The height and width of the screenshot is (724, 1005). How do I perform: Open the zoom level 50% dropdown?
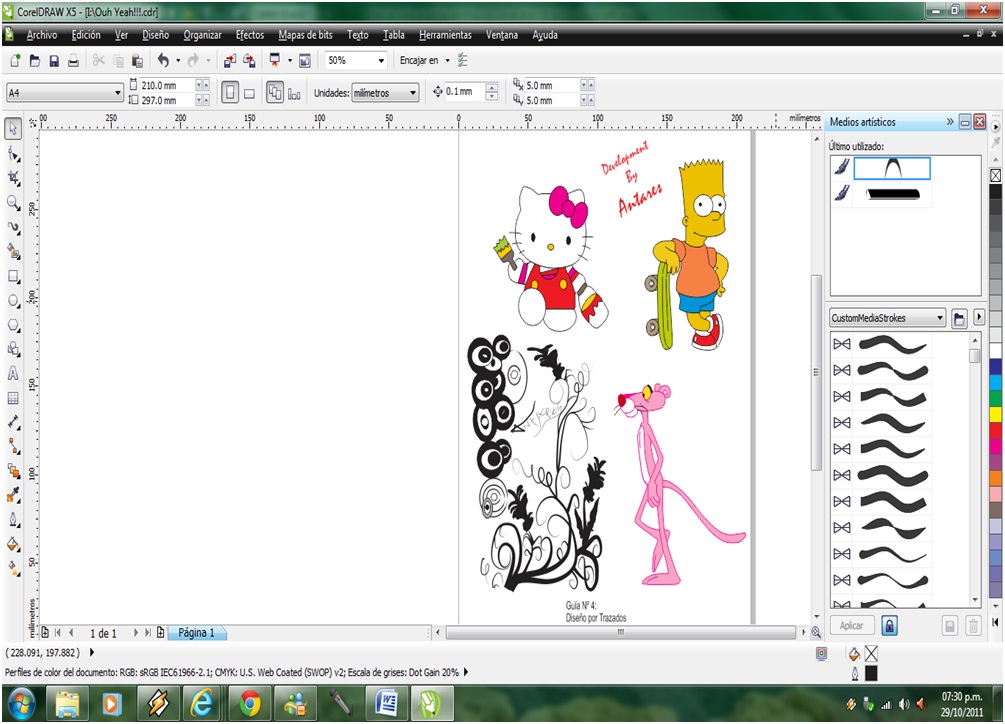381,60
